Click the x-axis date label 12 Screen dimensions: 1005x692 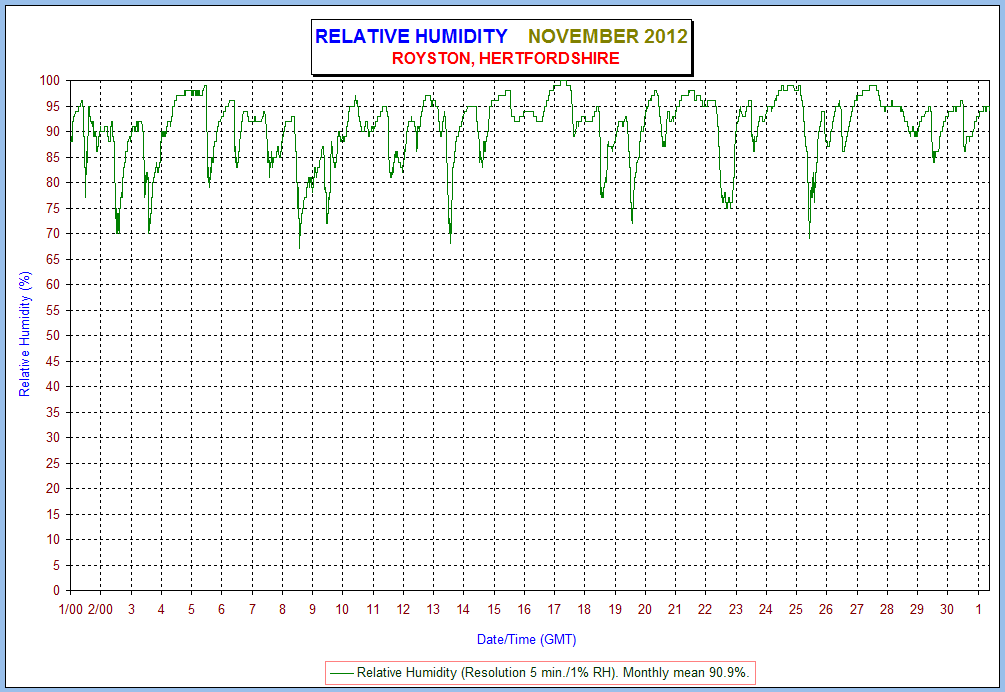[x=403, y=609]
